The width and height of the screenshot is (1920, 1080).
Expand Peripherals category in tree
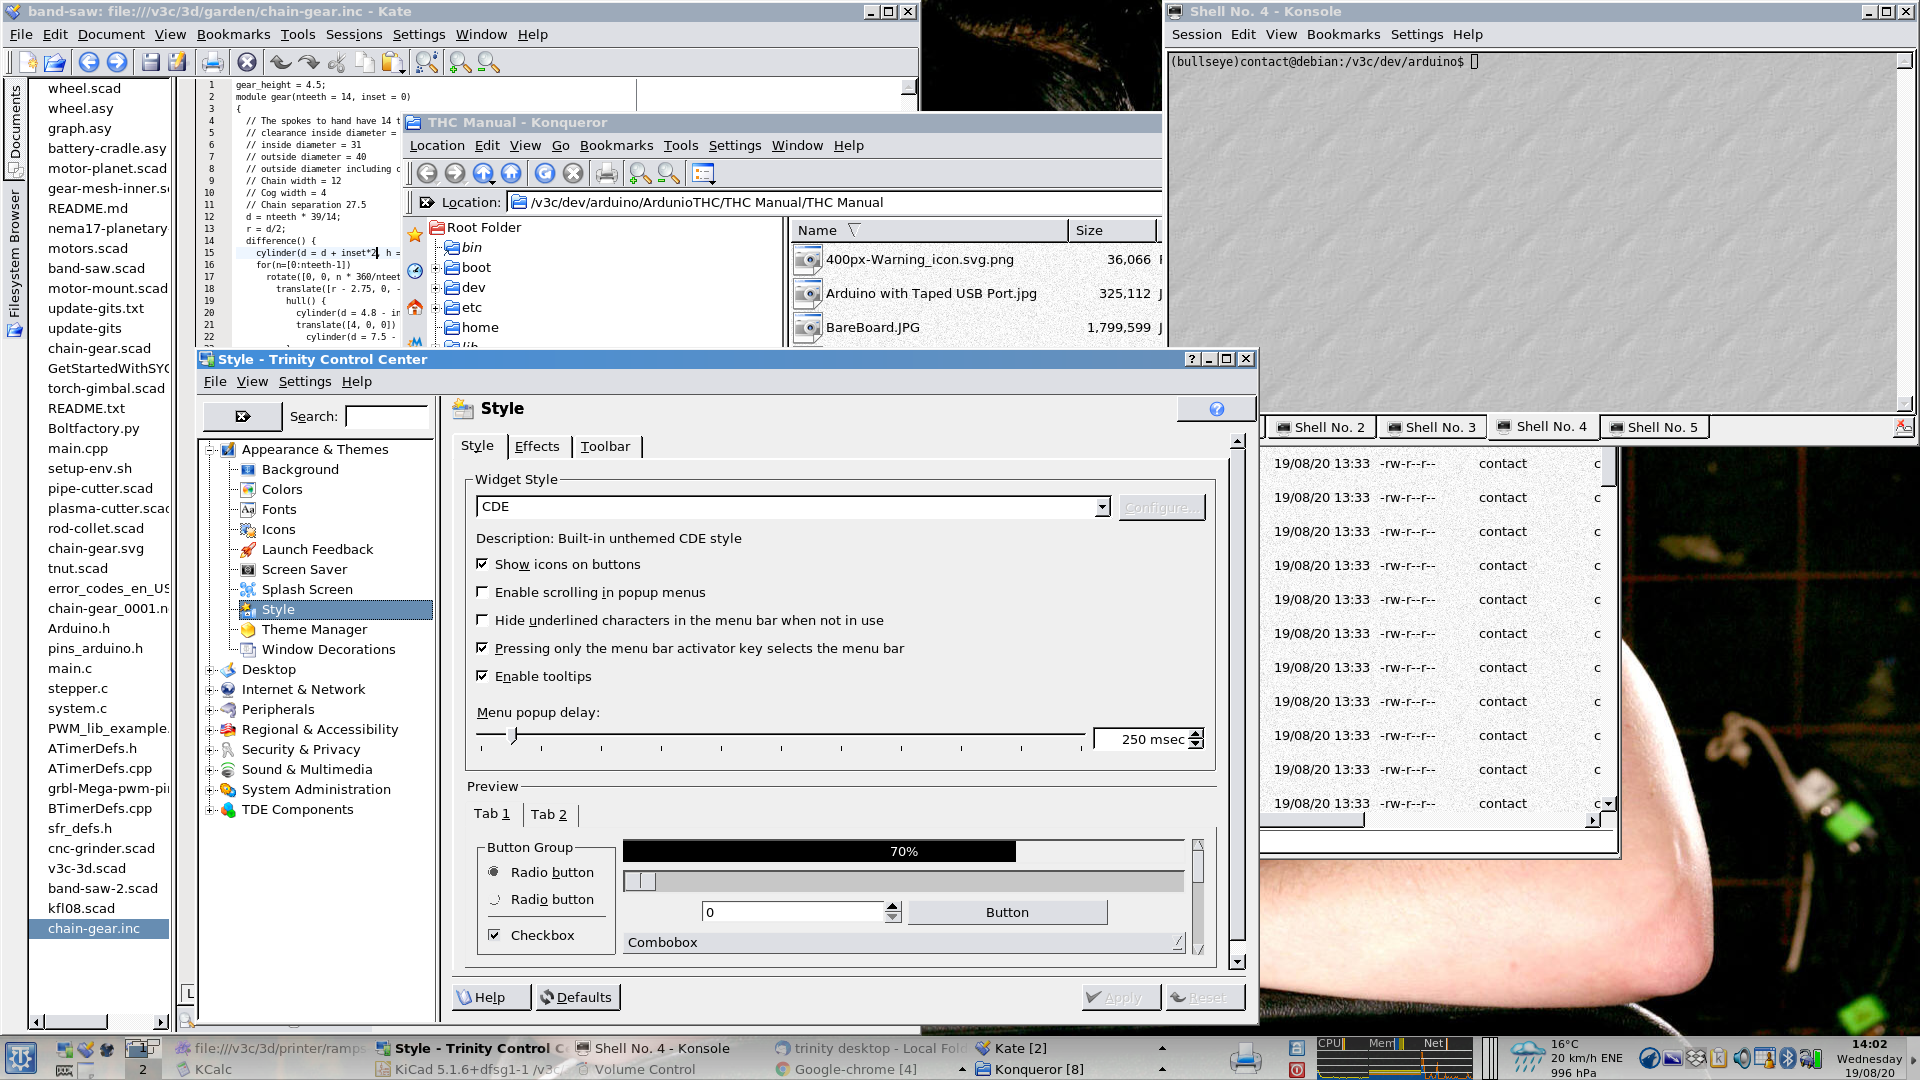(210, 709)
